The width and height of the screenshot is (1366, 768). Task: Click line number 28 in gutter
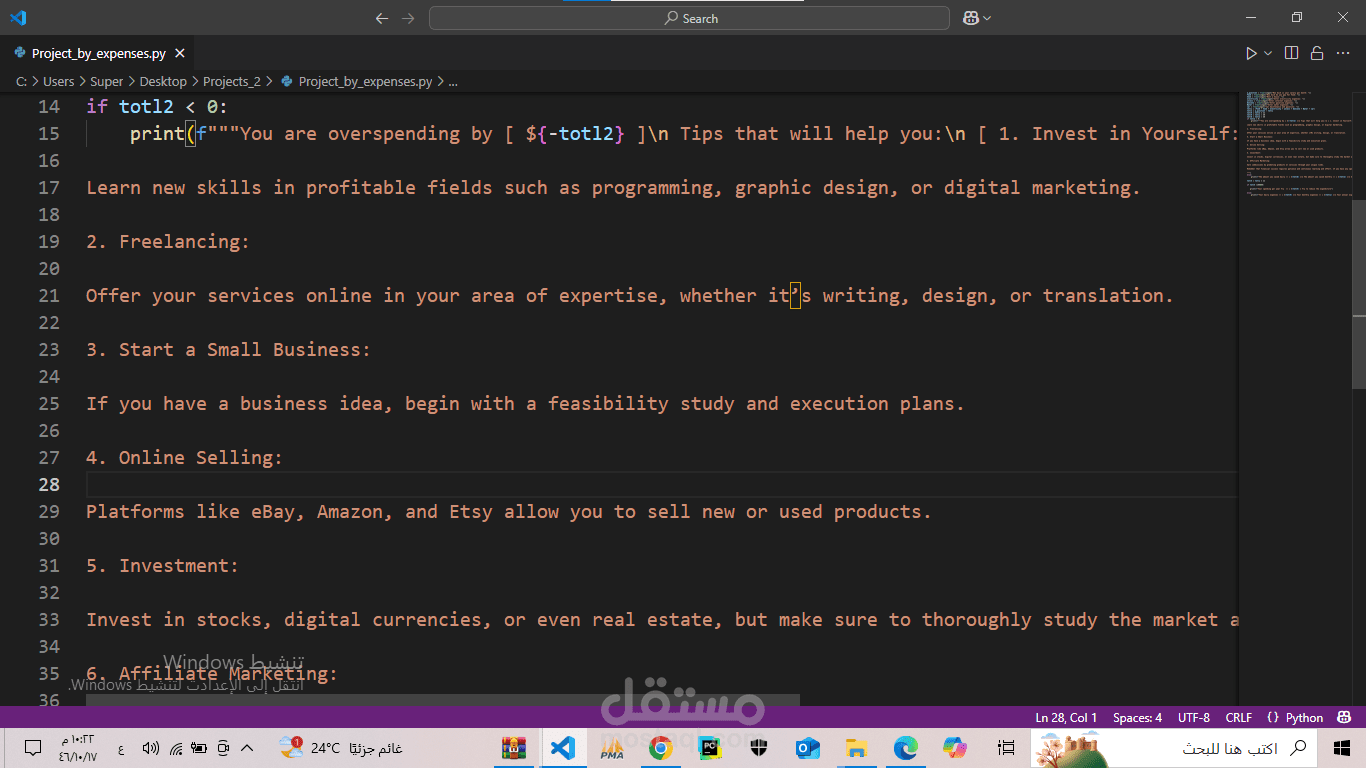pos(49,484)
